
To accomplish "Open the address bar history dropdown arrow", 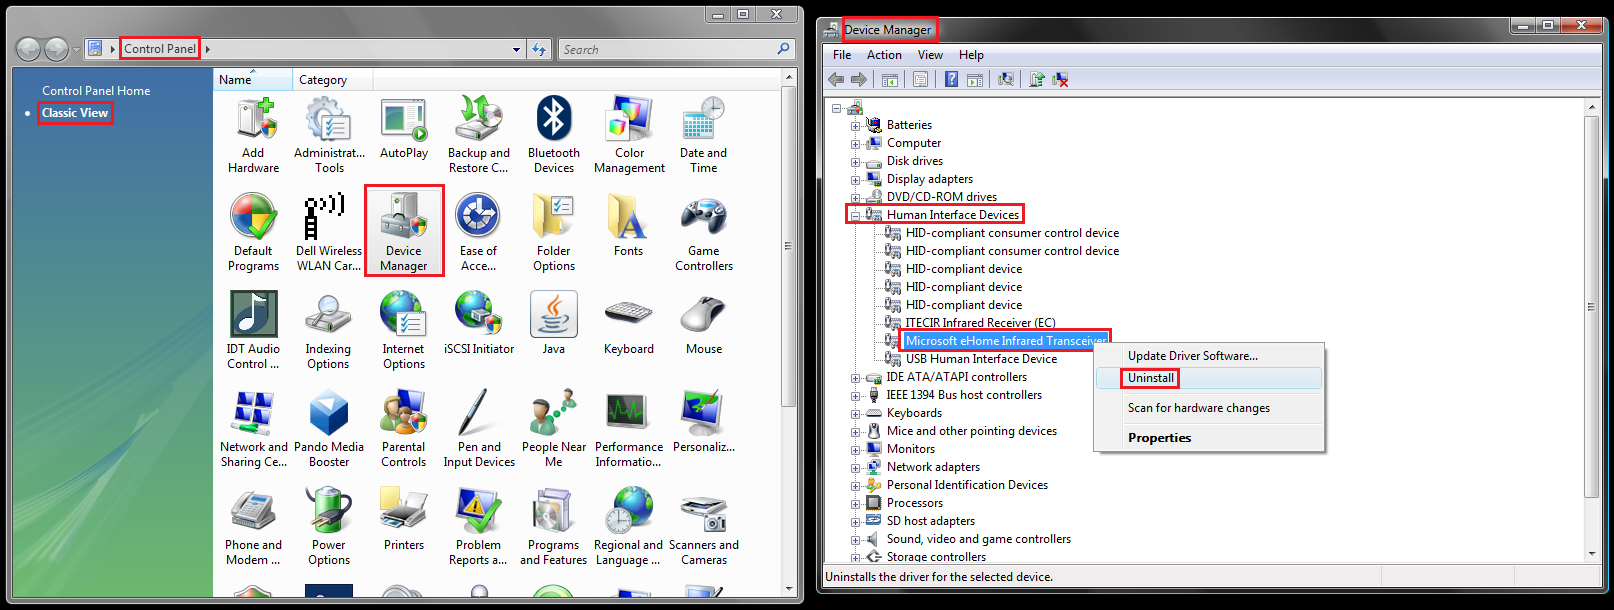I will (x=516, y=49).
